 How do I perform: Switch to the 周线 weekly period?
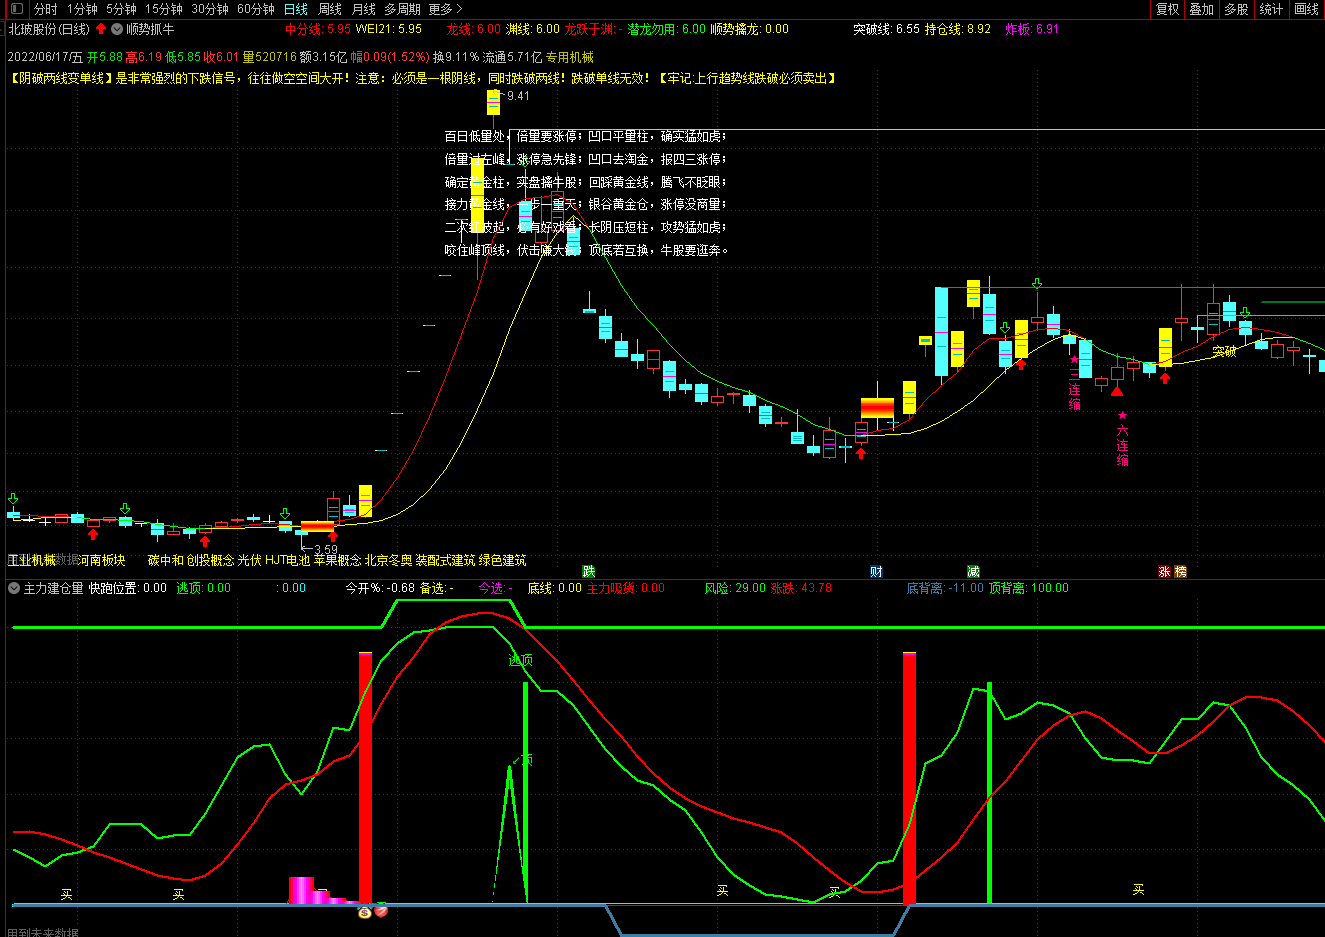(x=330, y=9)
